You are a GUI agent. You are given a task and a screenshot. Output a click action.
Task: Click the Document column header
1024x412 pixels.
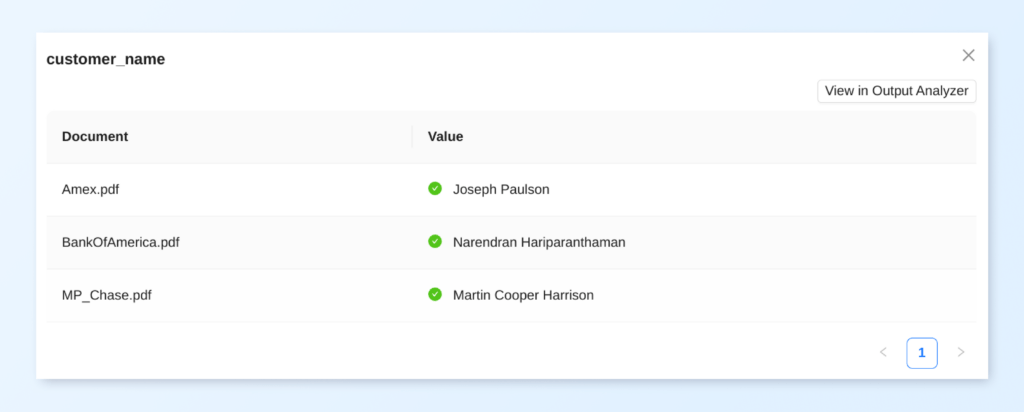(95, 136)
